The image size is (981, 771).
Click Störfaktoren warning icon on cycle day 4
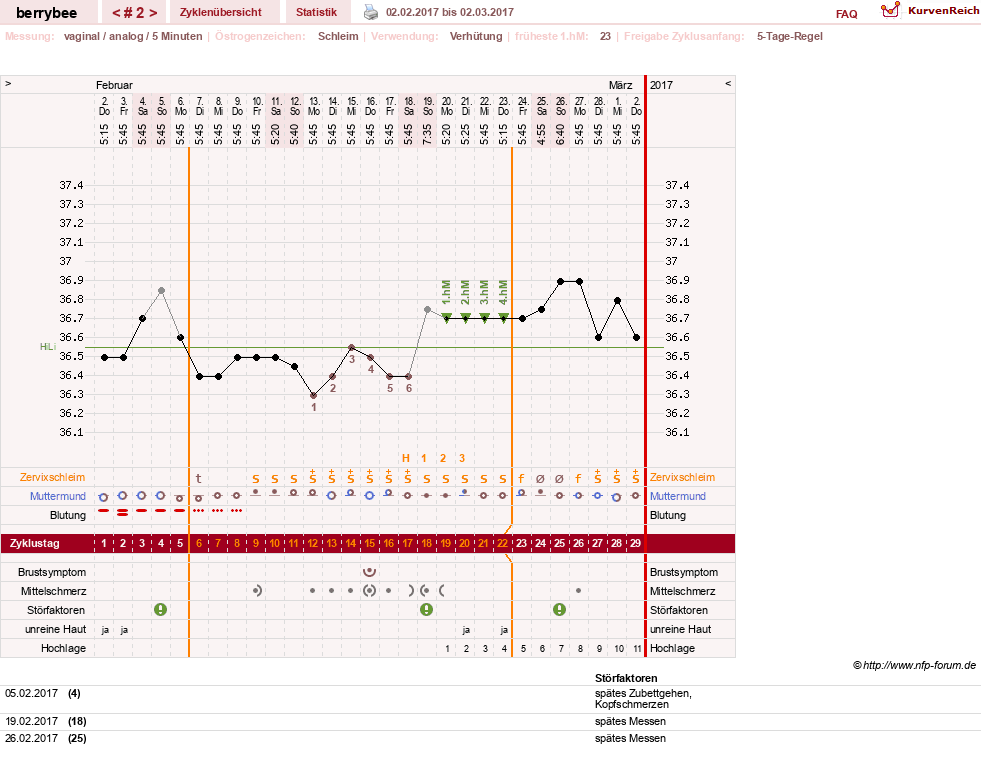(x=161, y=610)
